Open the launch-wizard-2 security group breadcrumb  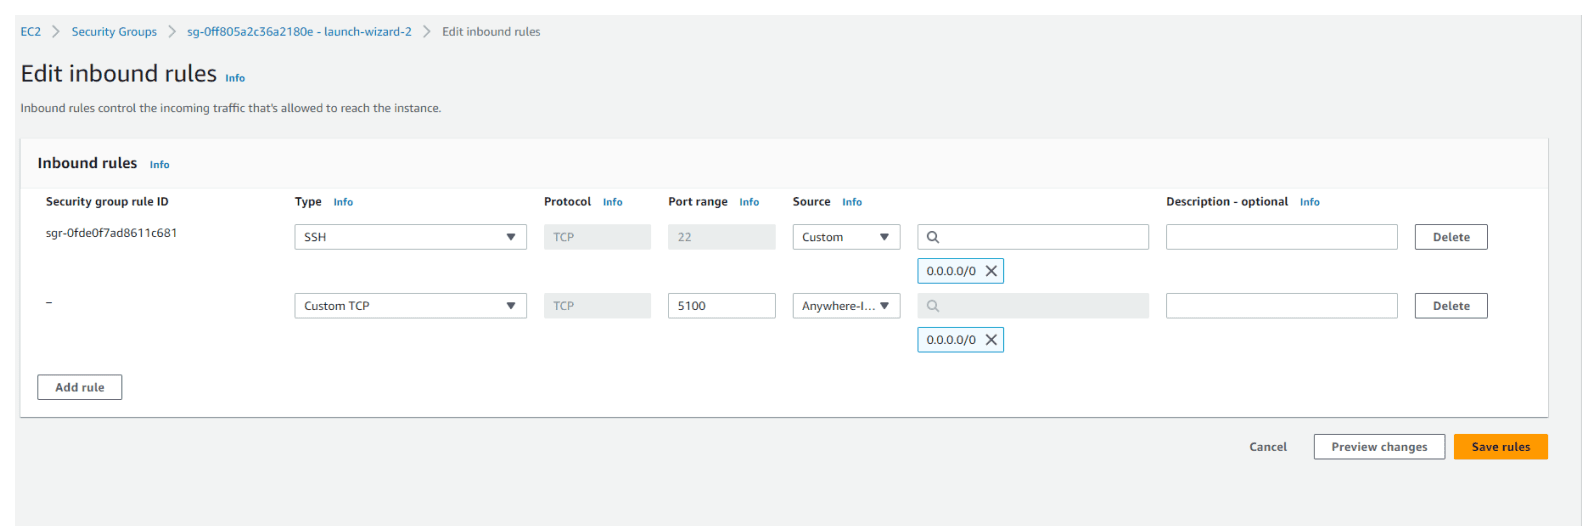pyautogui.click(x=299, y=32)
